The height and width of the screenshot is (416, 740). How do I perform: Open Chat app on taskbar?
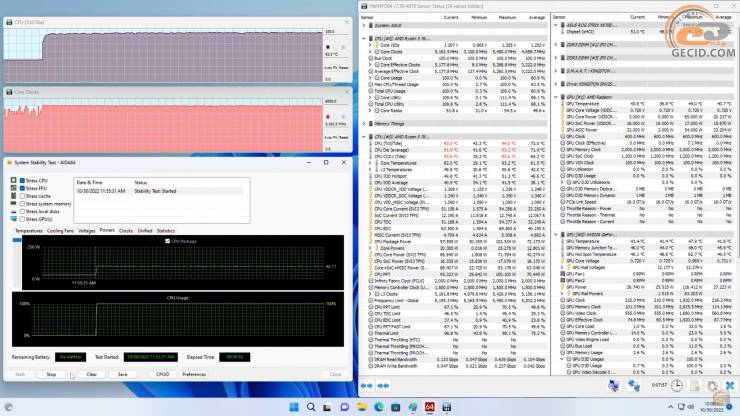coord(345,407)
